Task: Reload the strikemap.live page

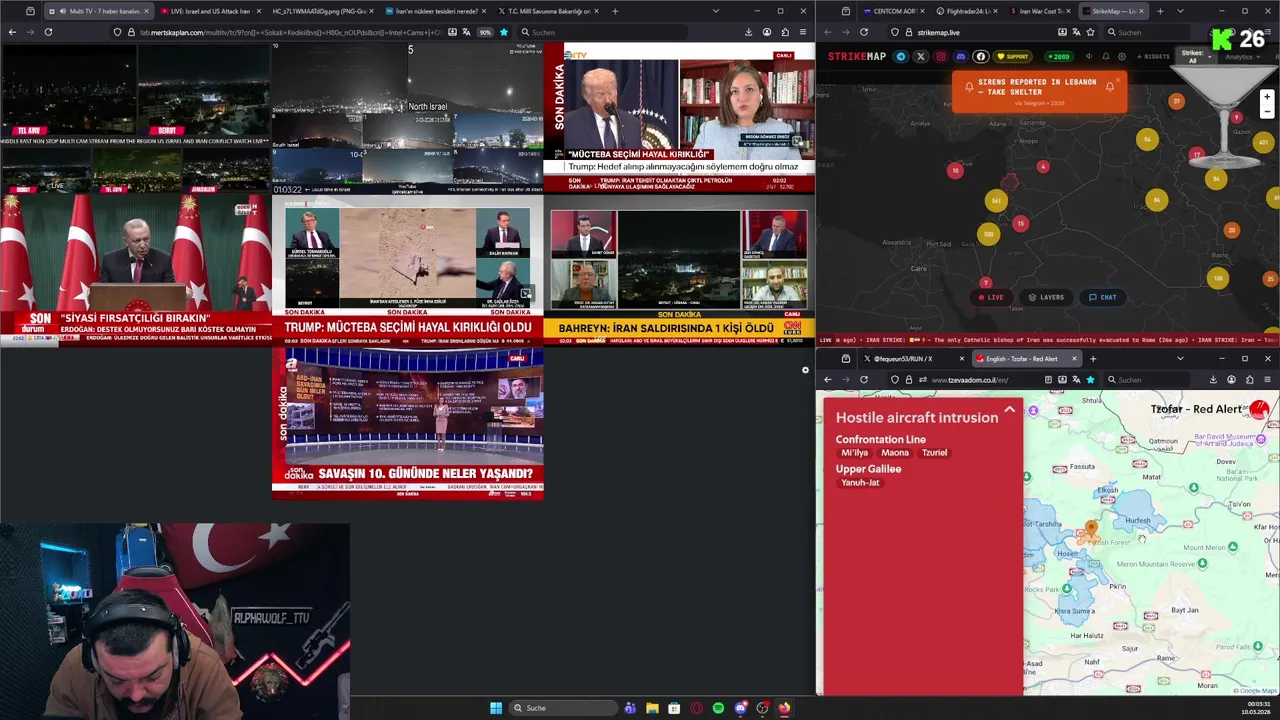Action: point(864,32)
